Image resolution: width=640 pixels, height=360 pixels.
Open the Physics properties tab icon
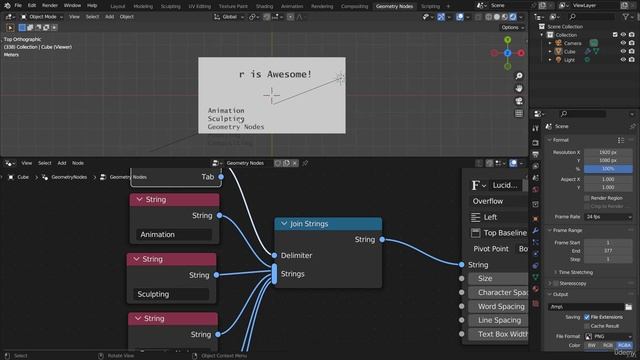point(536,254)
